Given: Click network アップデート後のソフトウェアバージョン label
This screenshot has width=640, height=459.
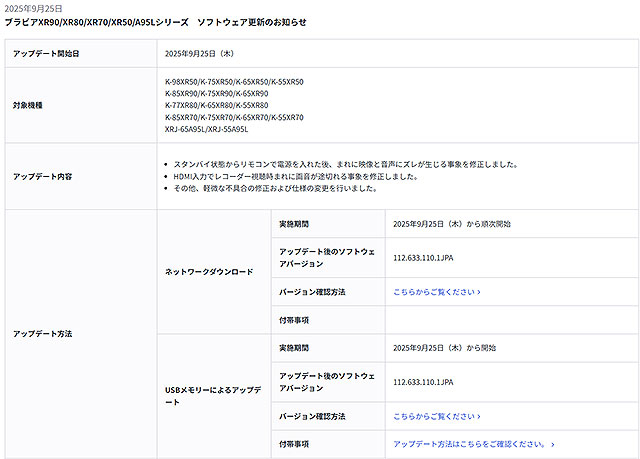Looking at the screenshot, I should [327, 258].
